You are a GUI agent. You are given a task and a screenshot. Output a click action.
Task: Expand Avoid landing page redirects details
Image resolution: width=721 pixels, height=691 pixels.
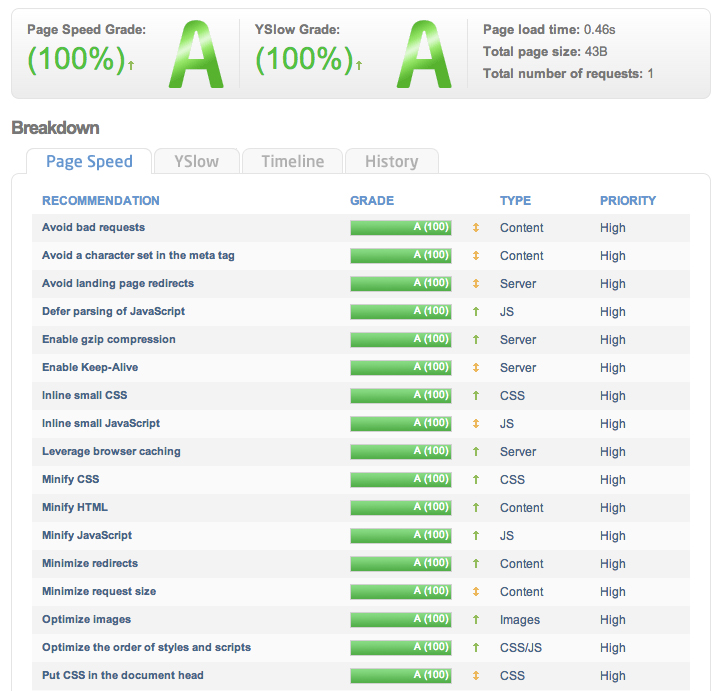[118, 284]
